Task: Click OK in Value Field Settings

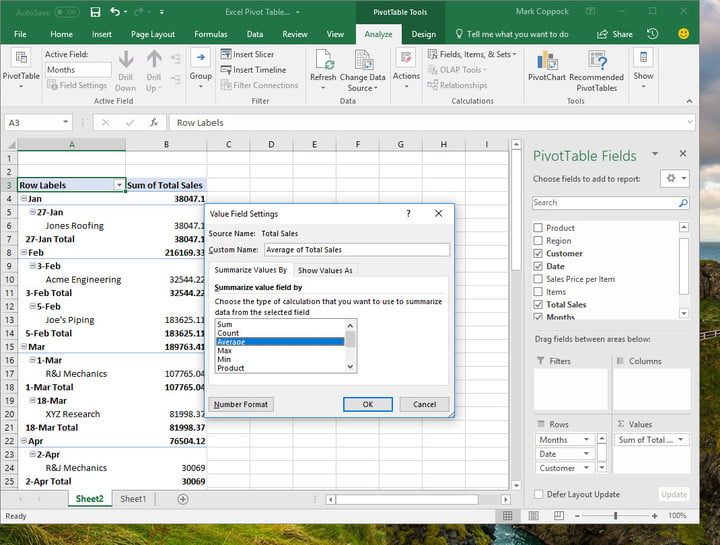Action: coord(367,404)
